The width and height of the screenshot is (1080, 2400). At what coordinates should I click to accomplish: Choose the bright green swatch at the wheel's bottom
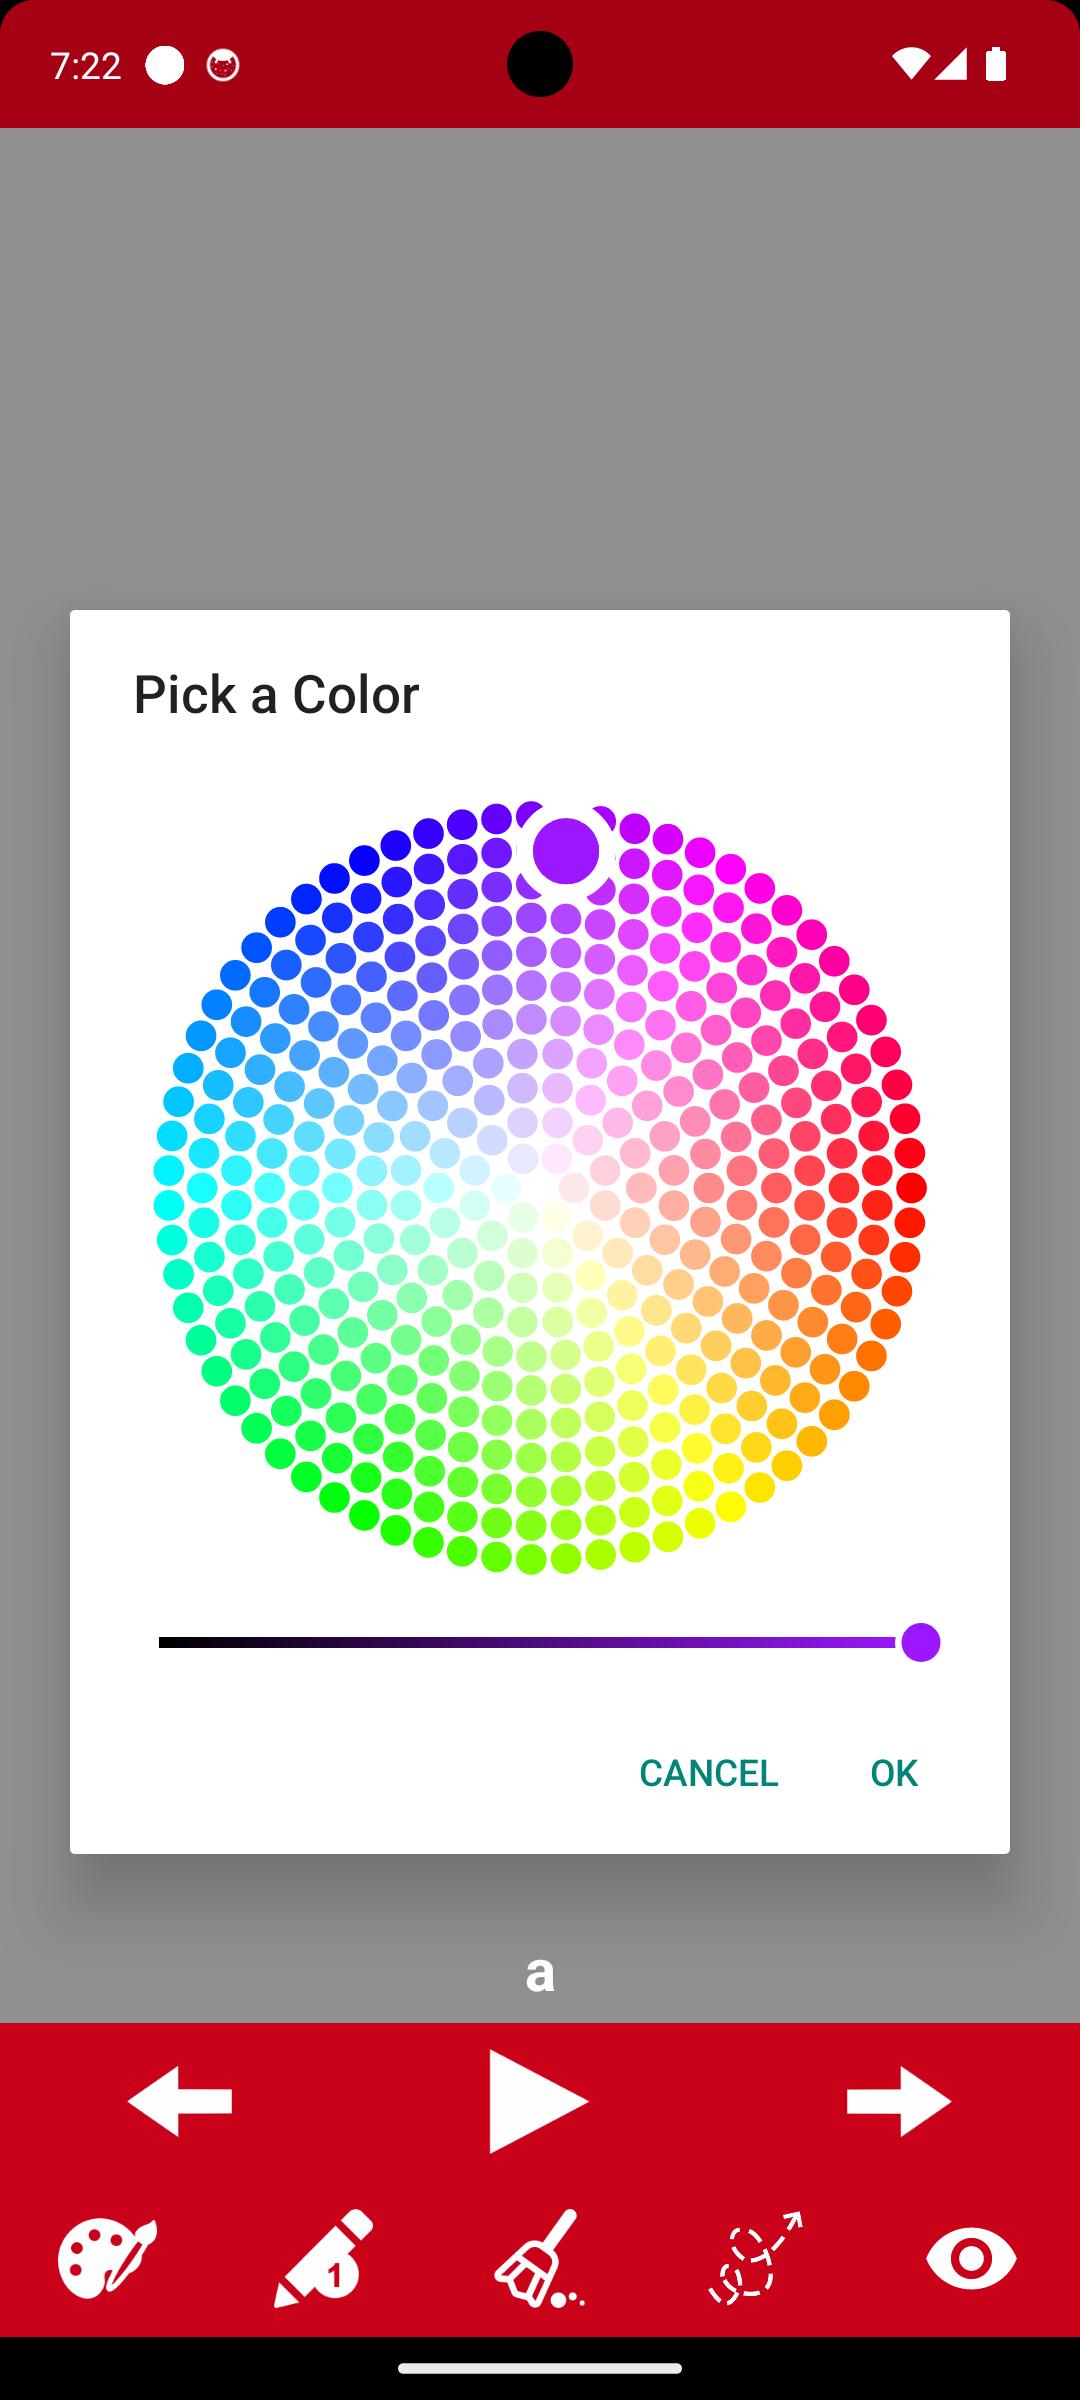tap(428, 1542)
